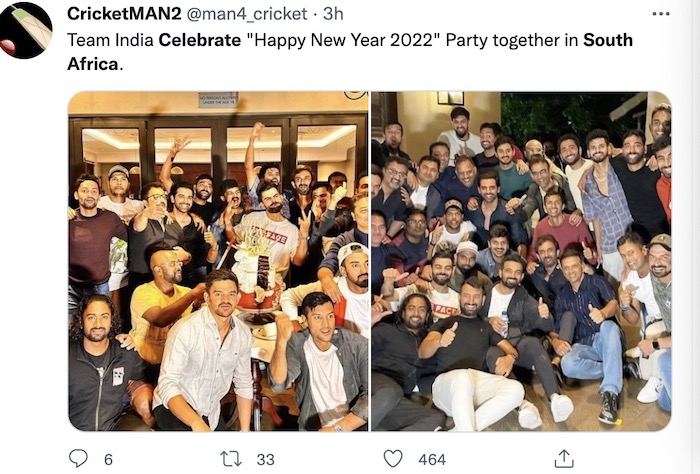
Task: Click the retweet count 33
Action: coord(265,458)
